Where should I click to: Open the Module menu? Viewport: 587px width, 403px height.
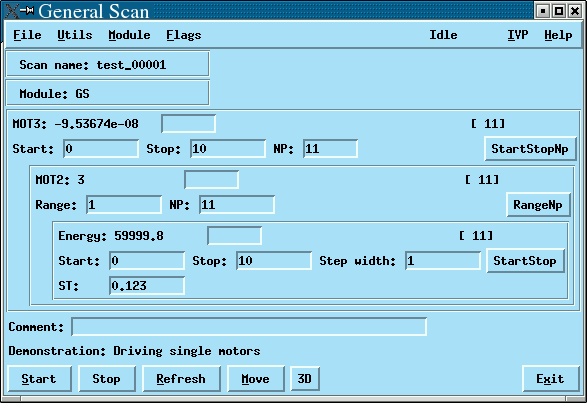(129, 35)
